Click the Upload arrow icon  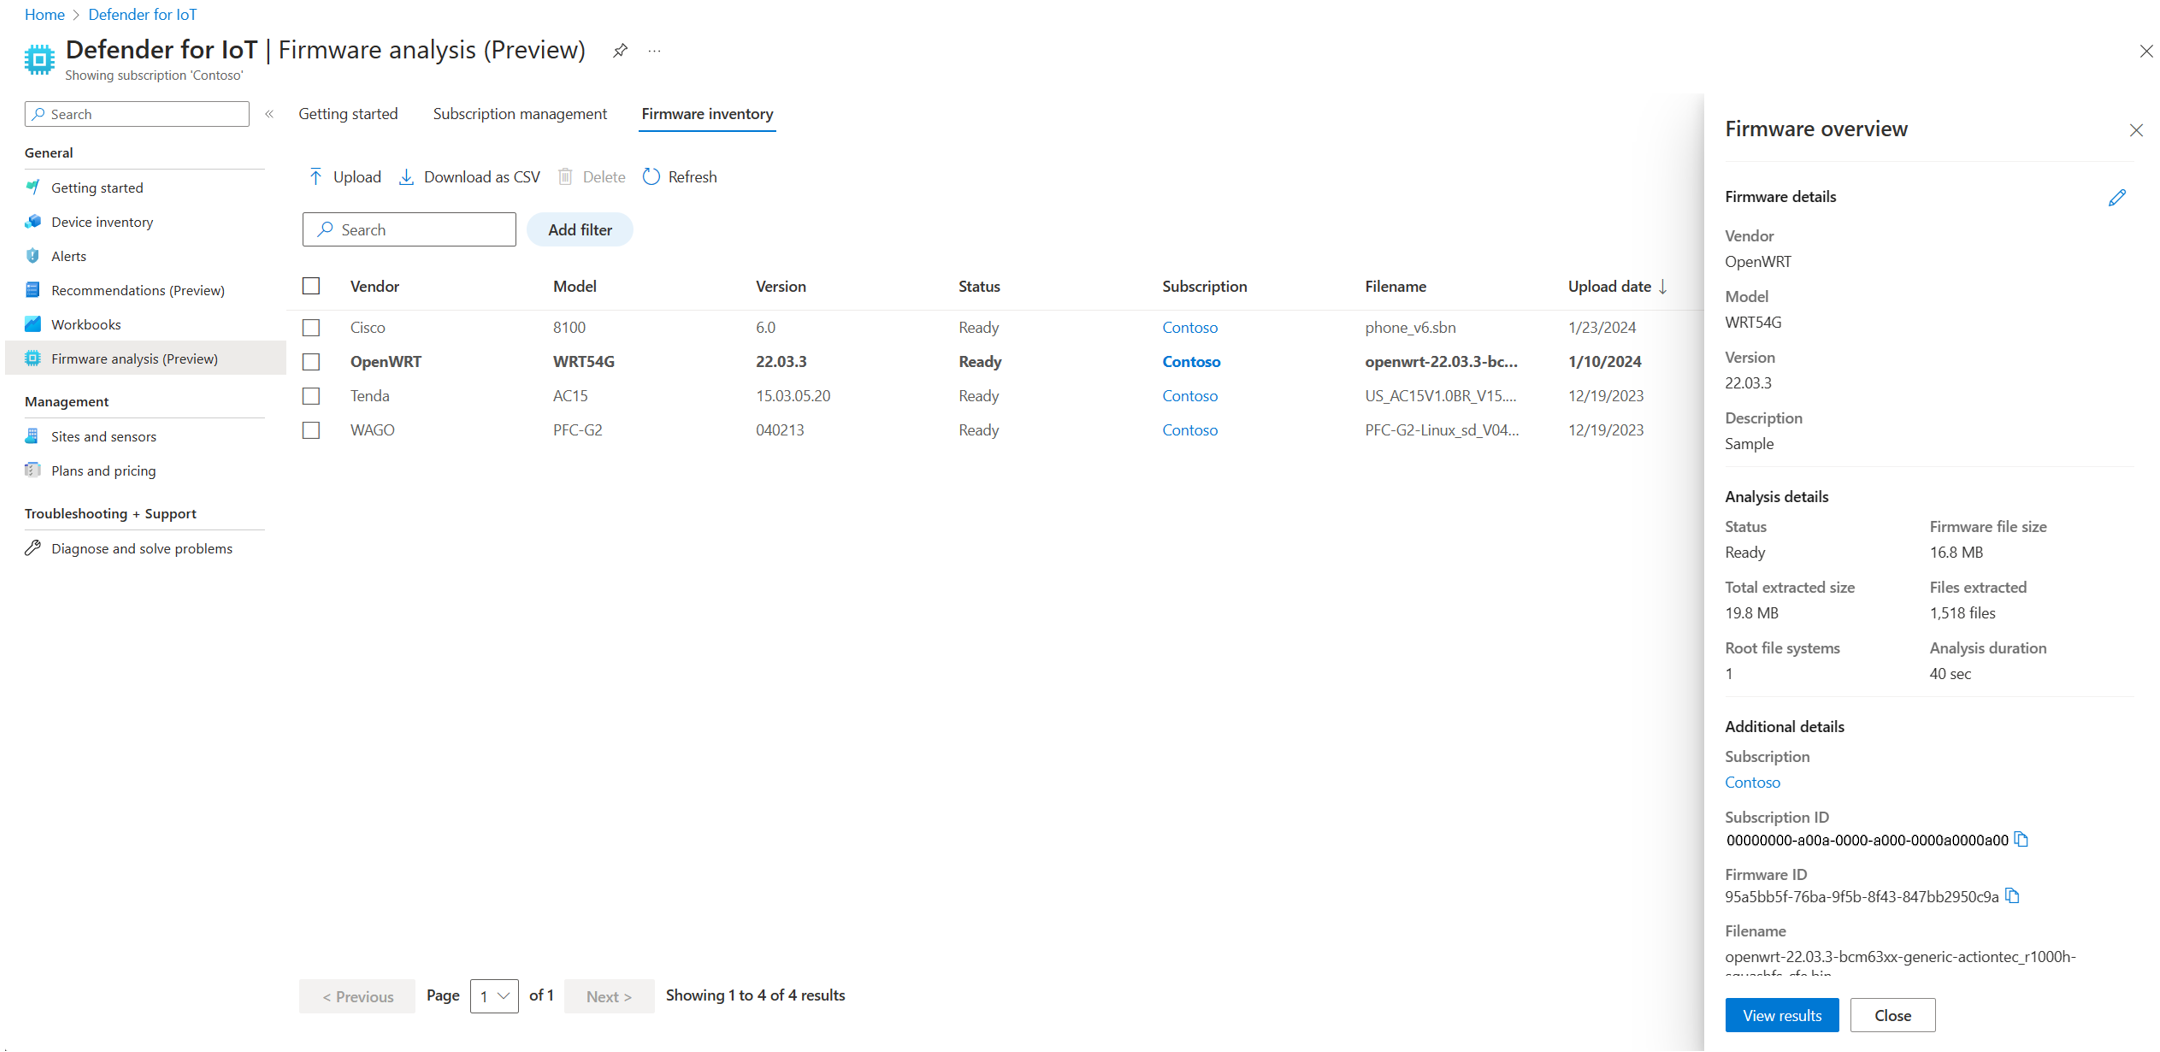316,177
